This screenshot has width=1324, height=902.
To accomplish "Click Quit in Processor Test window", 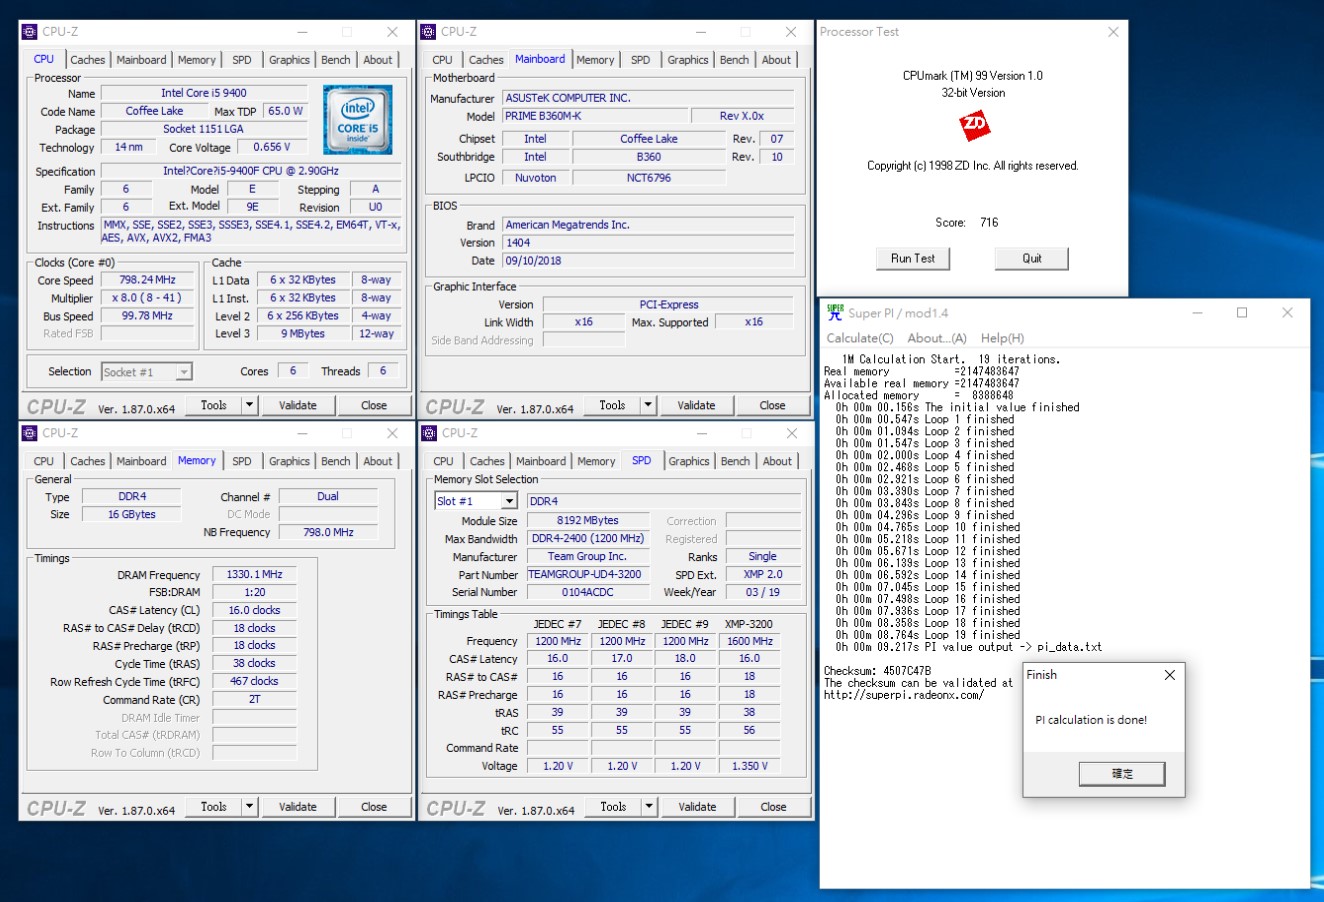I will (1032, 258).
